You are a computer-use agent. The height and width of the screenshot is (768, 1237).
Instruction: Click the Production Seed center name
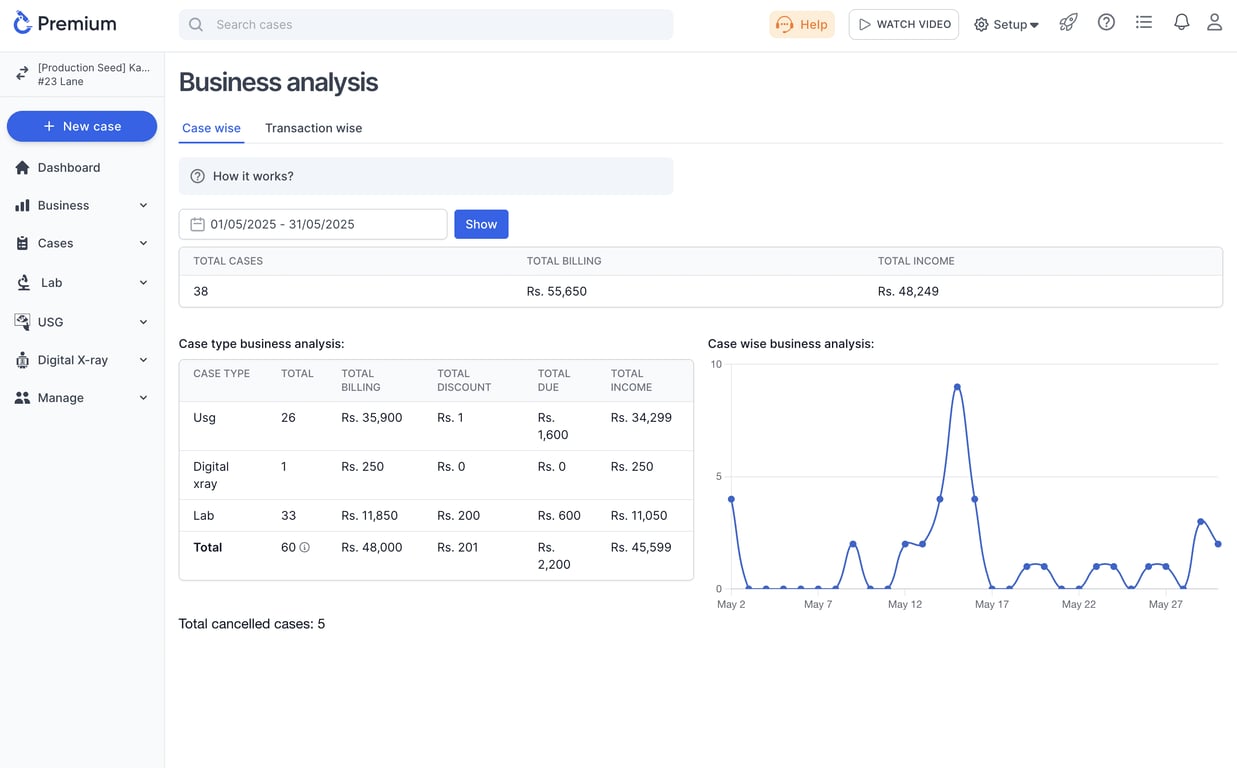tap(94, 74)
